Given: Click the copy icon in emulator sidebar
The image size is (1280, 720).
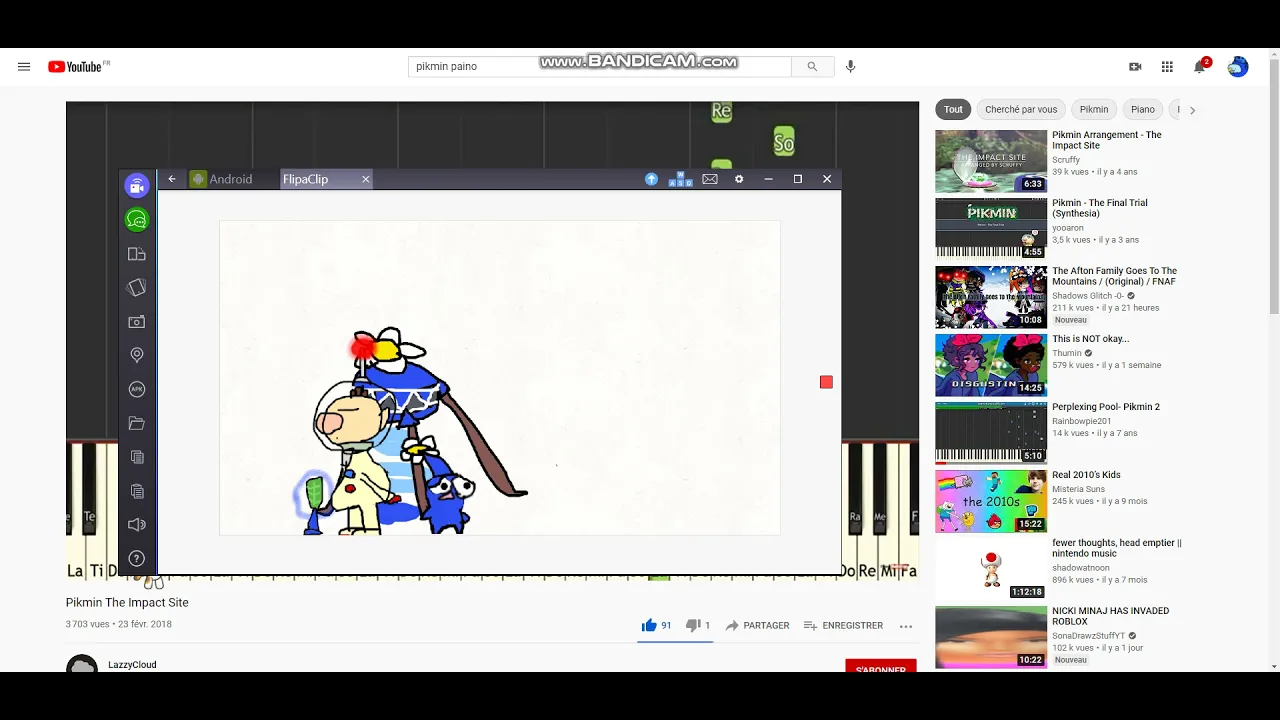Looking at the screenshot, I should pyautogui.click(x=137, y=457).
